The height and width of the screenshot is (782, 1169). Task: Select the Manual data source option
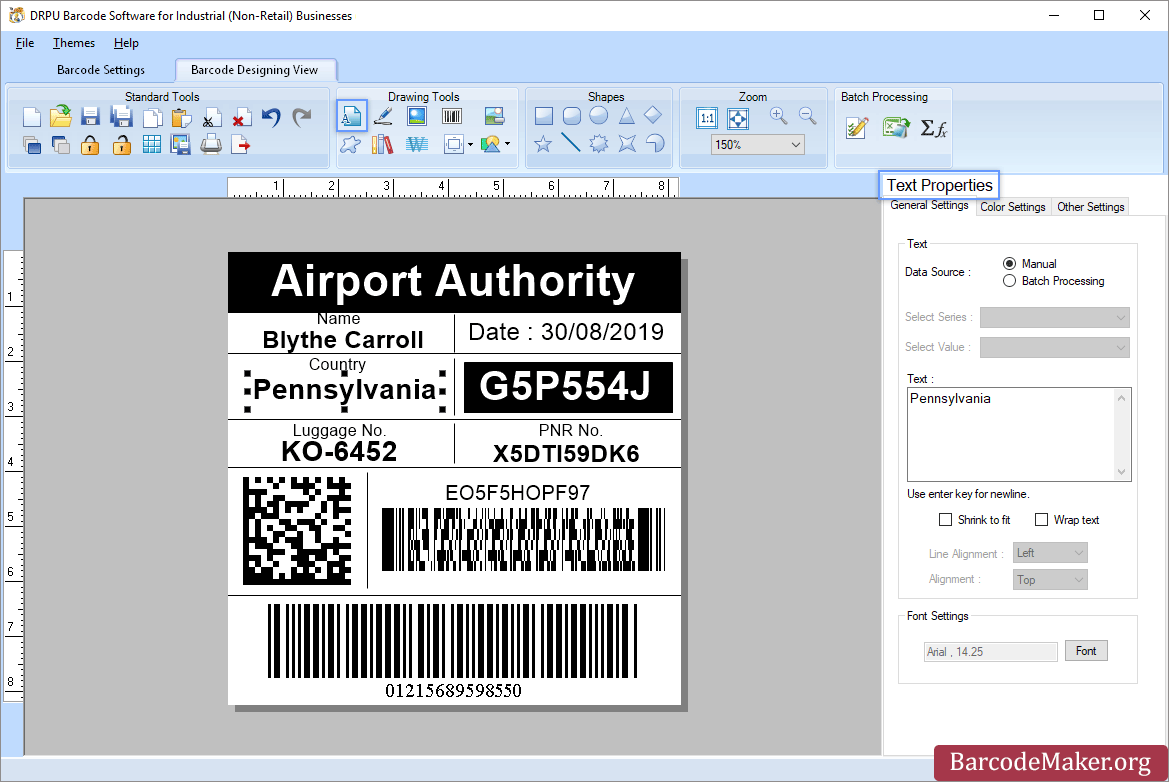1009,263
